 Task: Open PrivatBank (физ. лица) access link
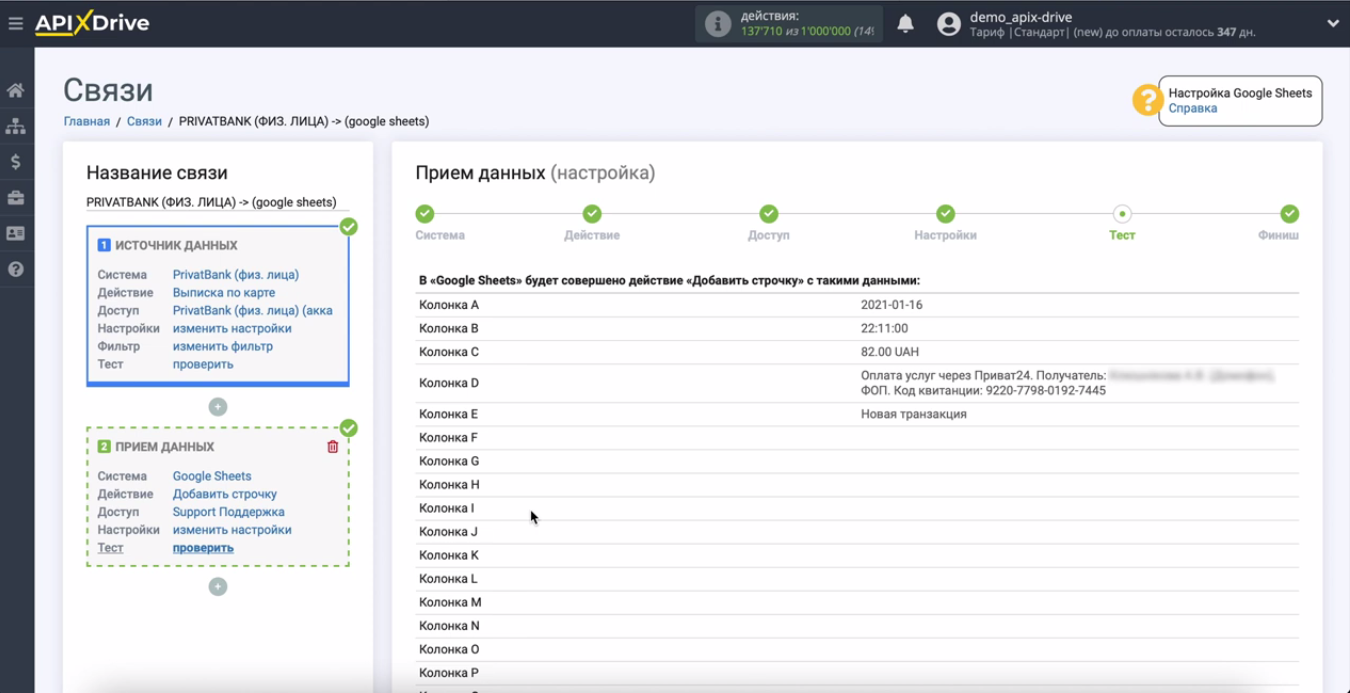coord(253,310)
